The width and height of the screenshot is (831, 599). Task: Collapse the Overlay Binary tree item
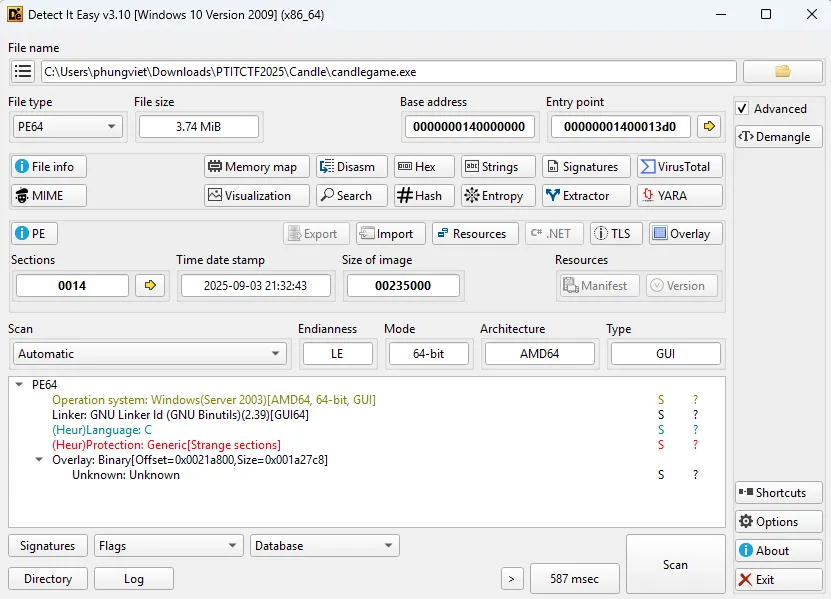[x=40, y=460]
